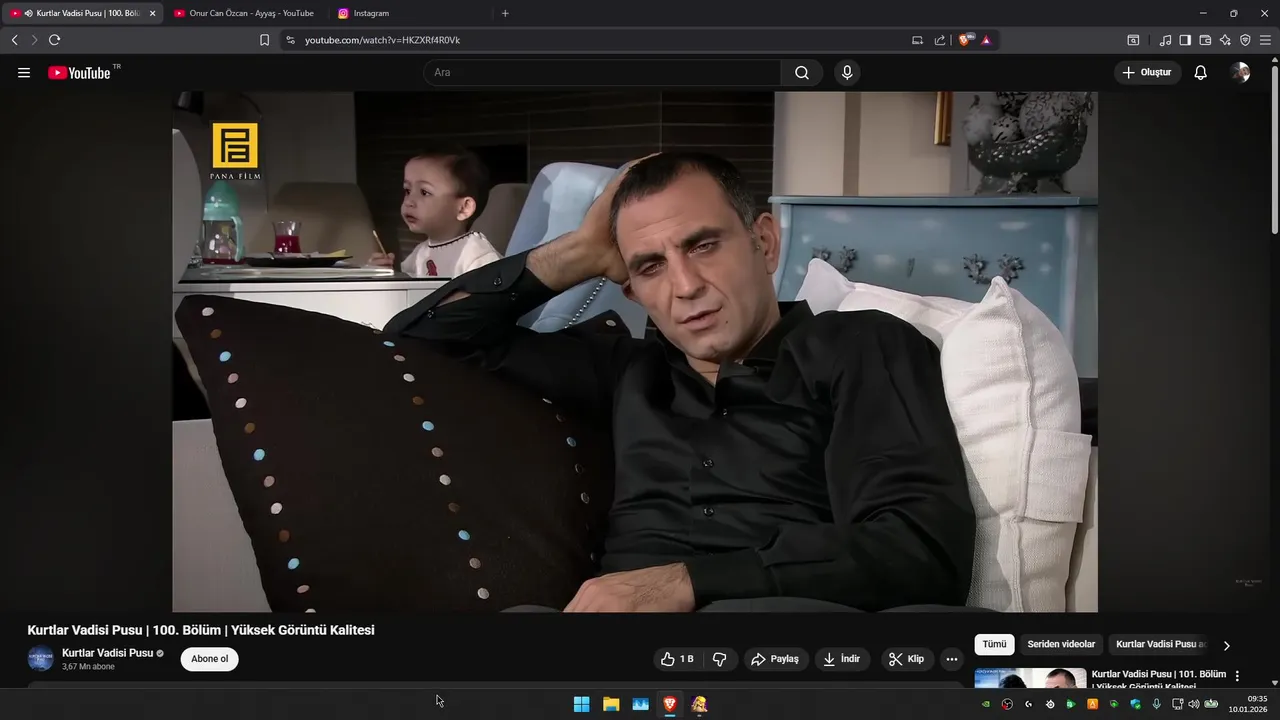Open the NVIDIA tray icon

click(985, 704)
